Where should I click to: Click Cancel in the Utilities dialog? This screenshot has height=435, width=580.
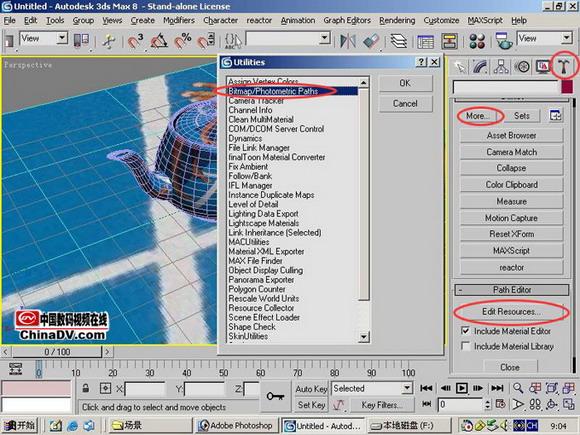pos(405,104)
